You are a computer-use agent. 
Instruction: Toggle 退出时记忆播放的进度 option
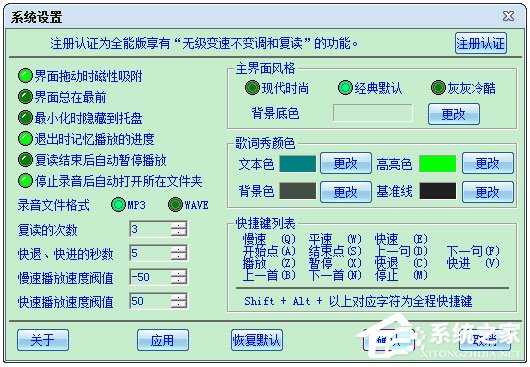86,139
